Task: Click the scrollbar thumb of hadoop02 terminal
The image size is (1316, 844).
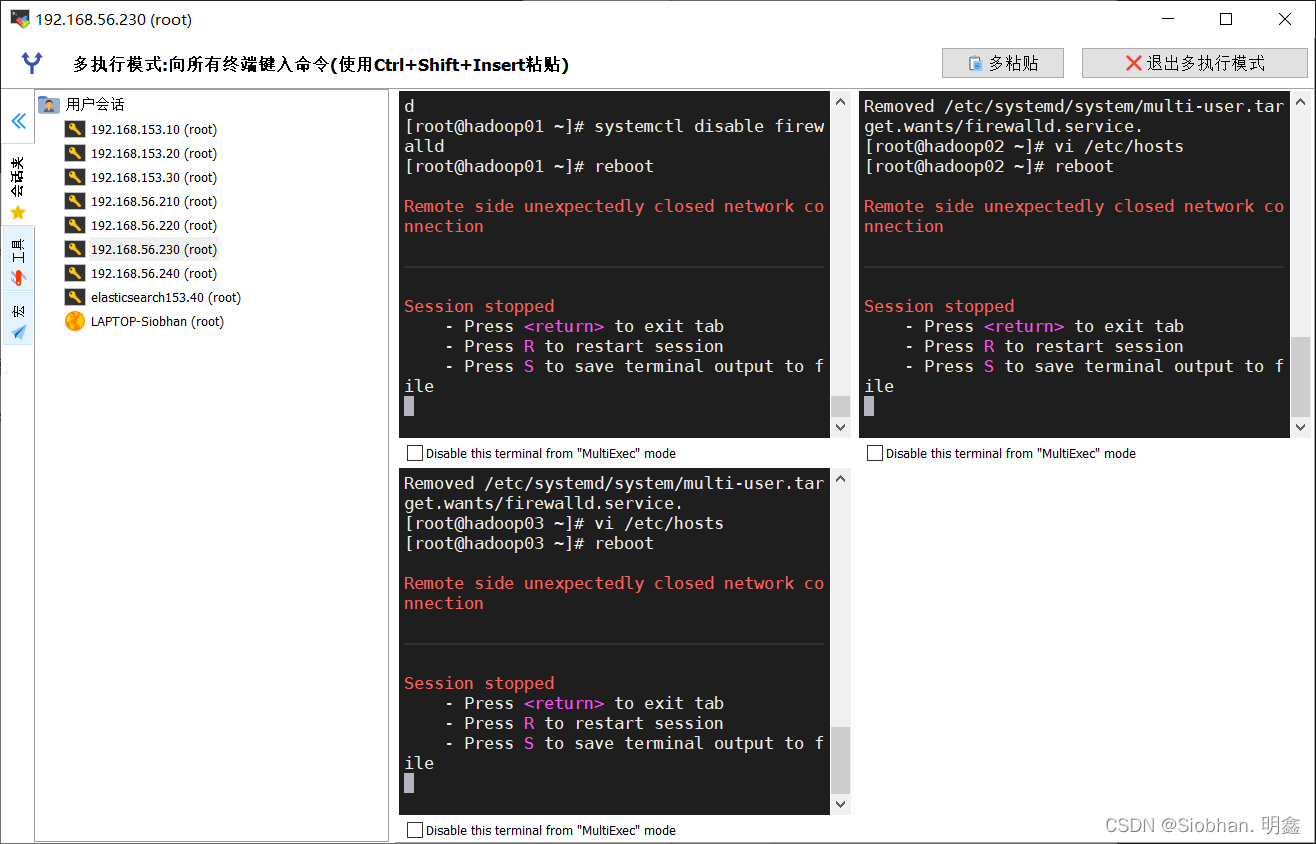Action: [1300, 376]
